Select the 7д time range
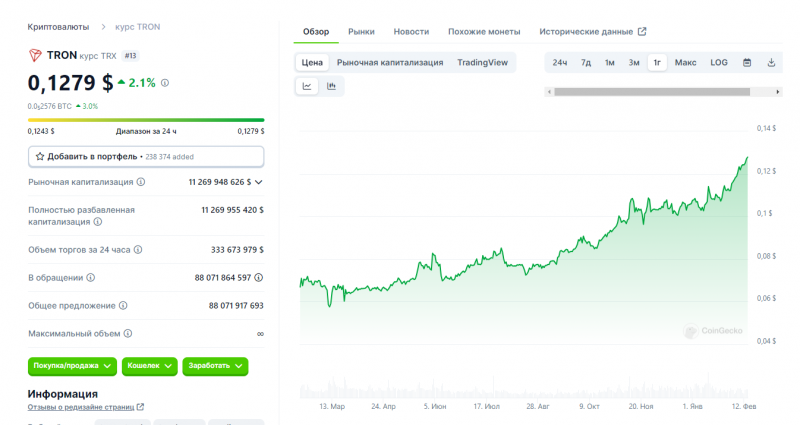The width and height of the screenshot is (800, 425). coord(586,62)
